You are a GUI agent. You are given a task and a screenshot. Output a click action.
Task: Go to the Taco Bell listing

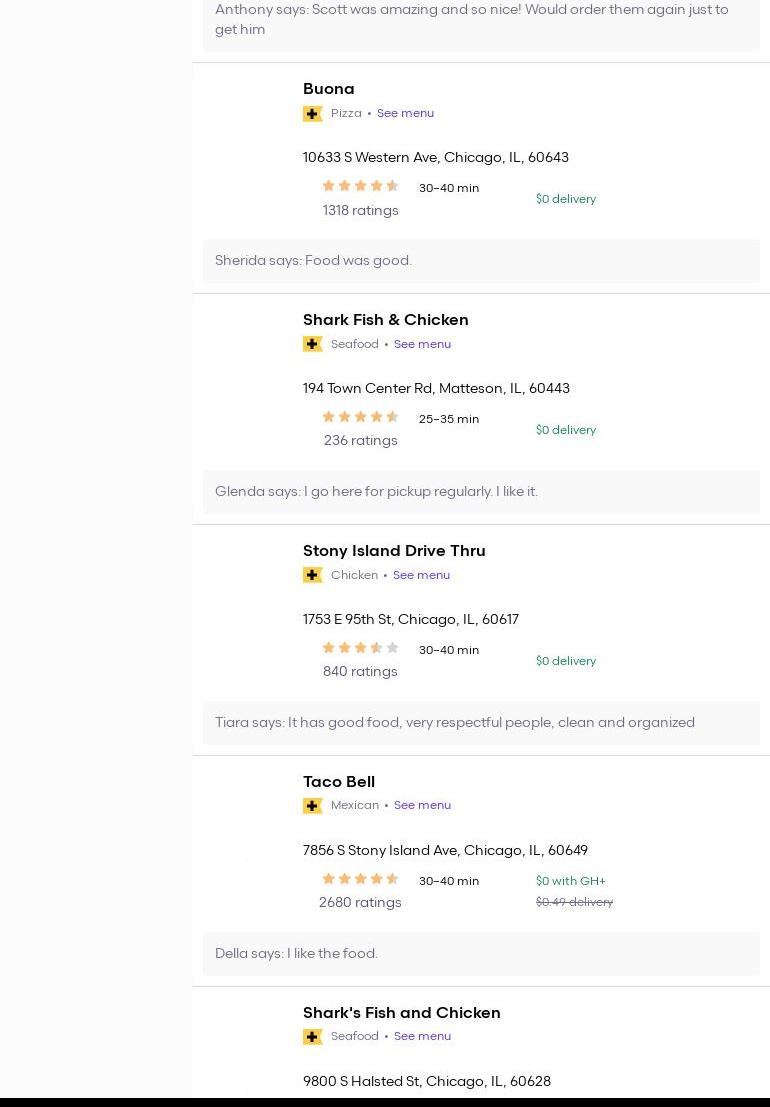click(x=338, y=782)
